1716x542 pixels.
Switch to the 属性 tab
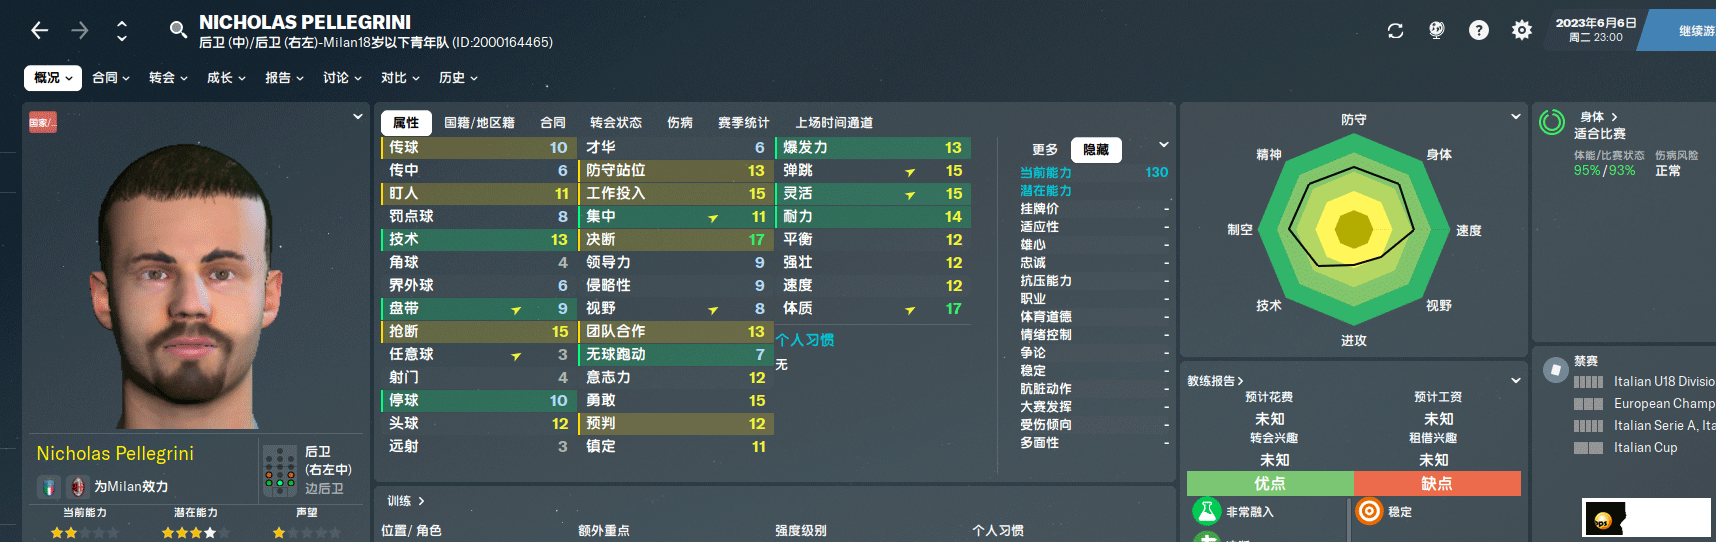[406, 123]
